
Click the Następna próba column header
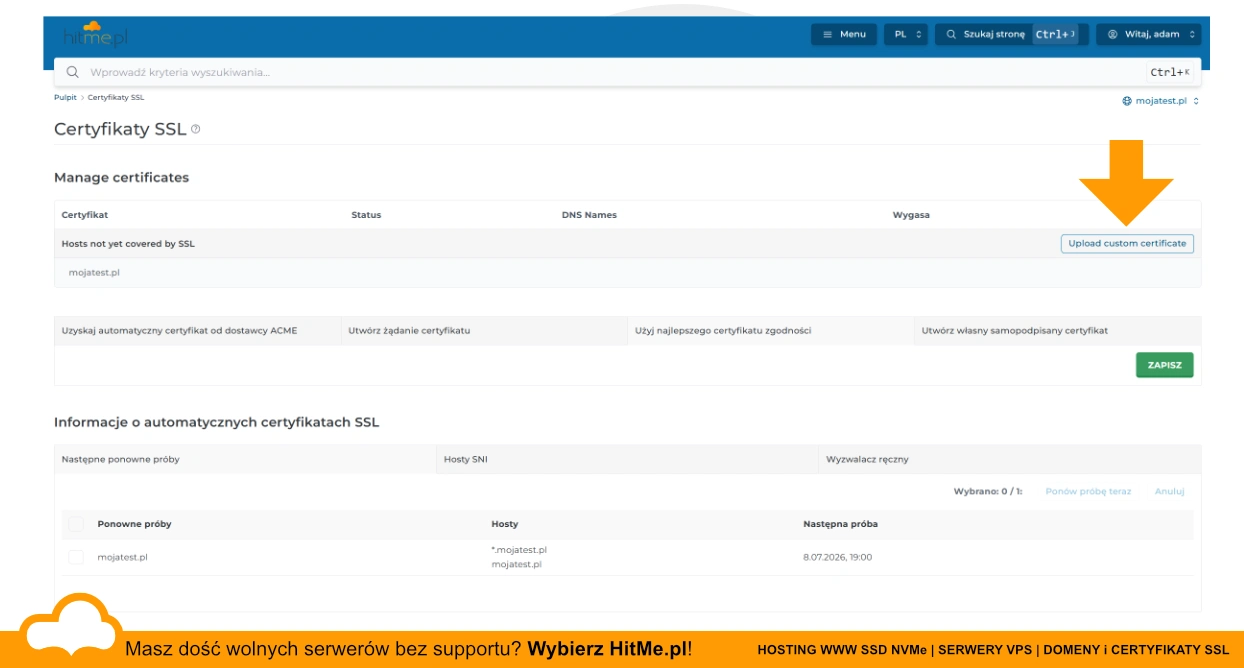click(x=840, y=524)
